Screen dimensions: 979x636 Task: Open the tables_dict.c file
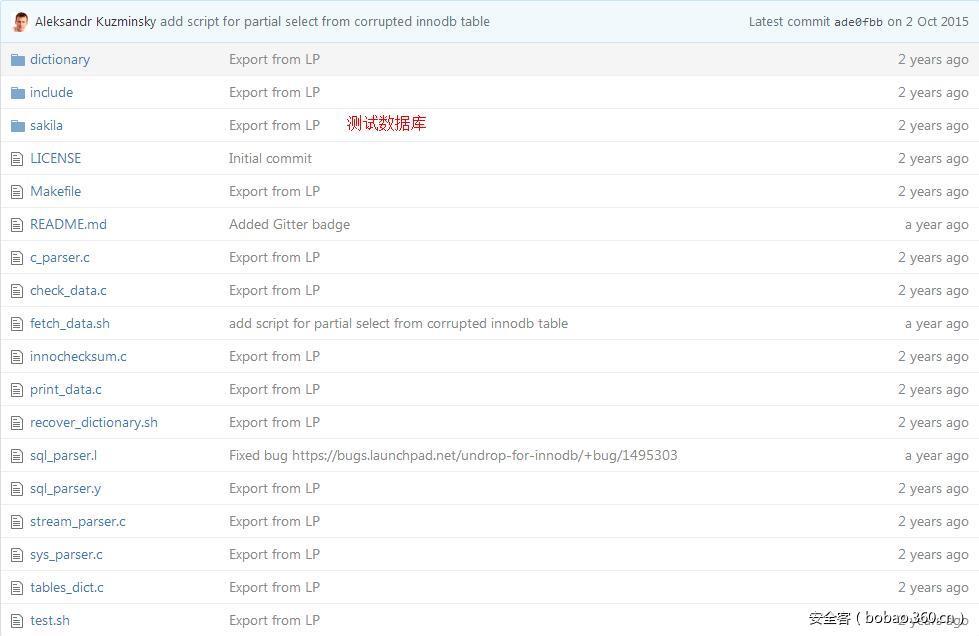click(x=67, y=588)
